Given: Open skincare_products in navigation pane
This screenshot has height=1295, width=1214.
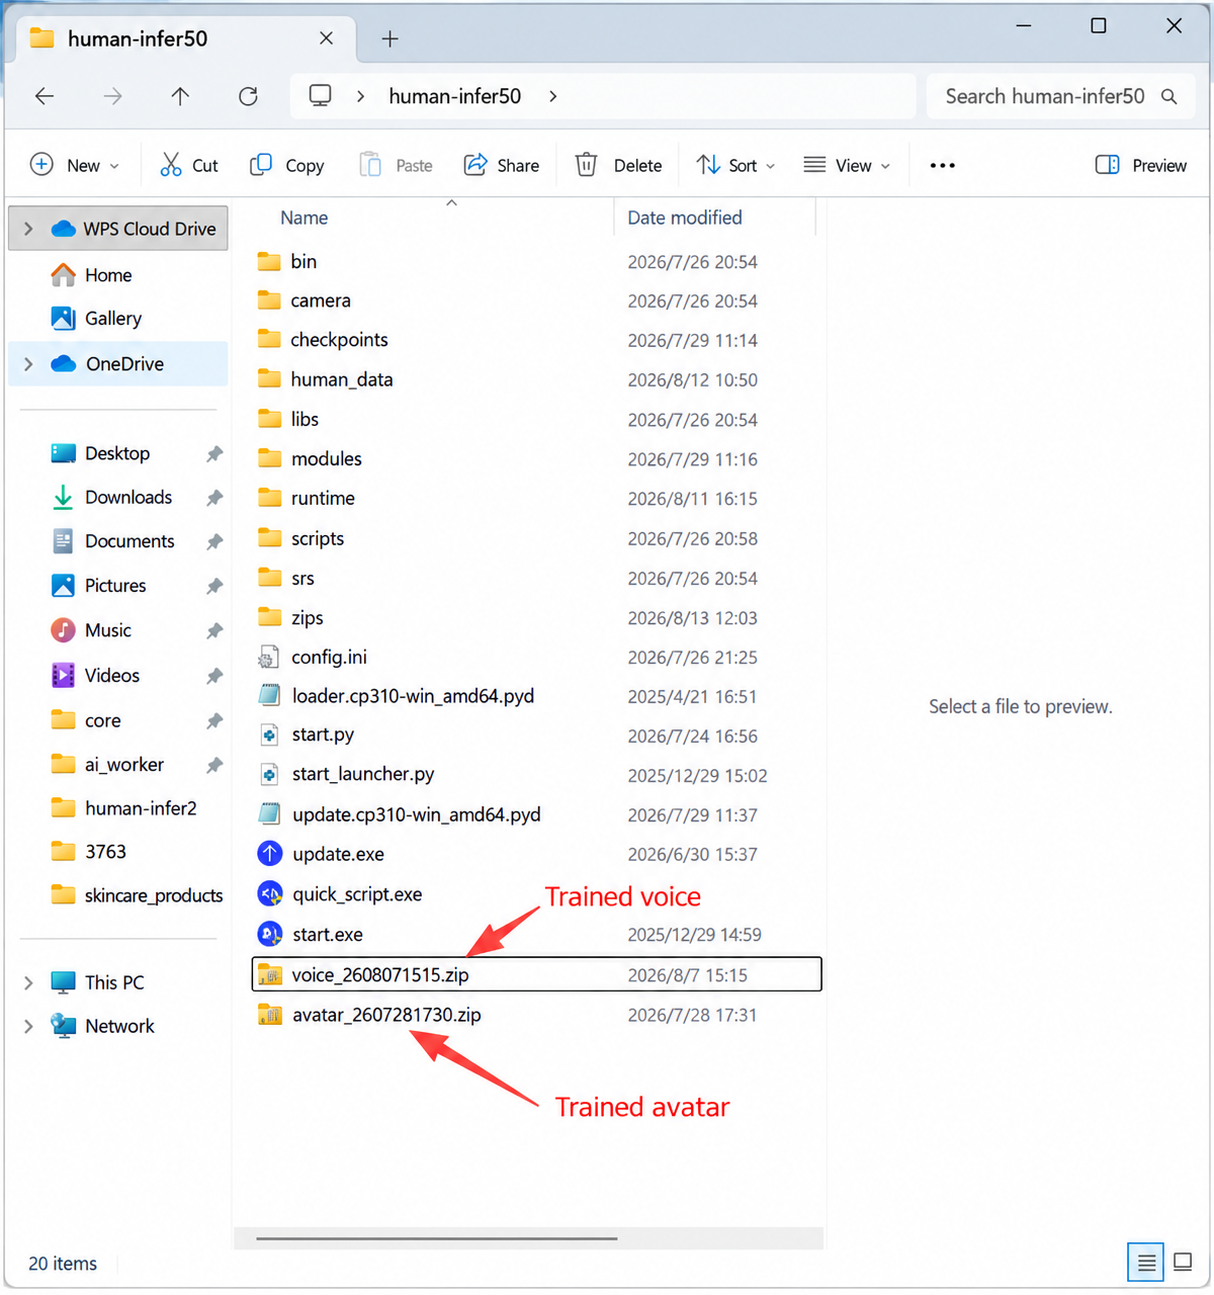Looking at the screenshot, I should [x=136, y=895].
